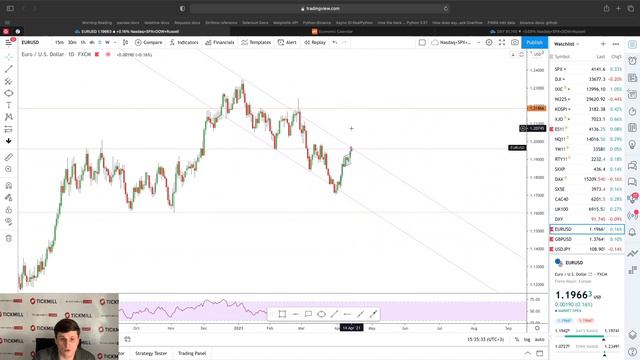This screenshot has width=640, height=360.
Task: Click the go-to-date icon below the chart
Action: pos(127,339)
